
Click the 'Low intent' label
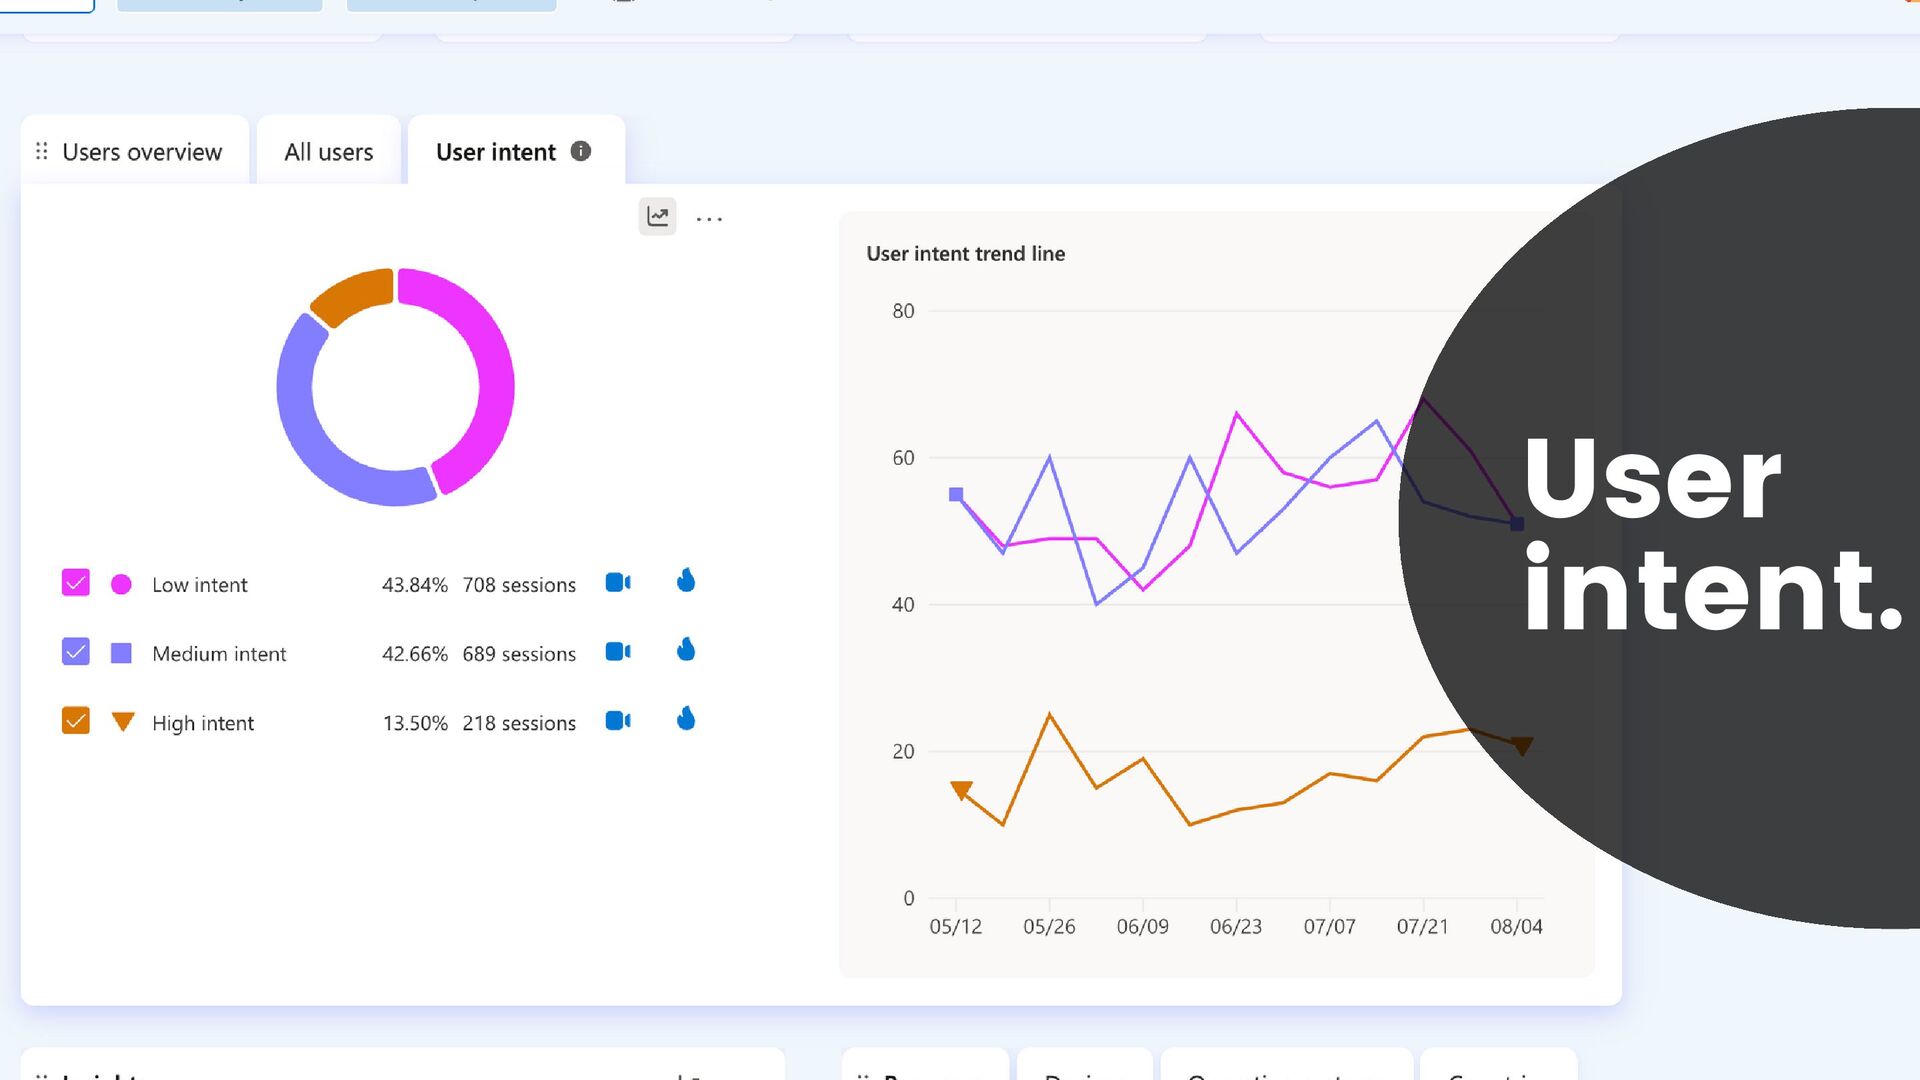(x=199, y=585)
